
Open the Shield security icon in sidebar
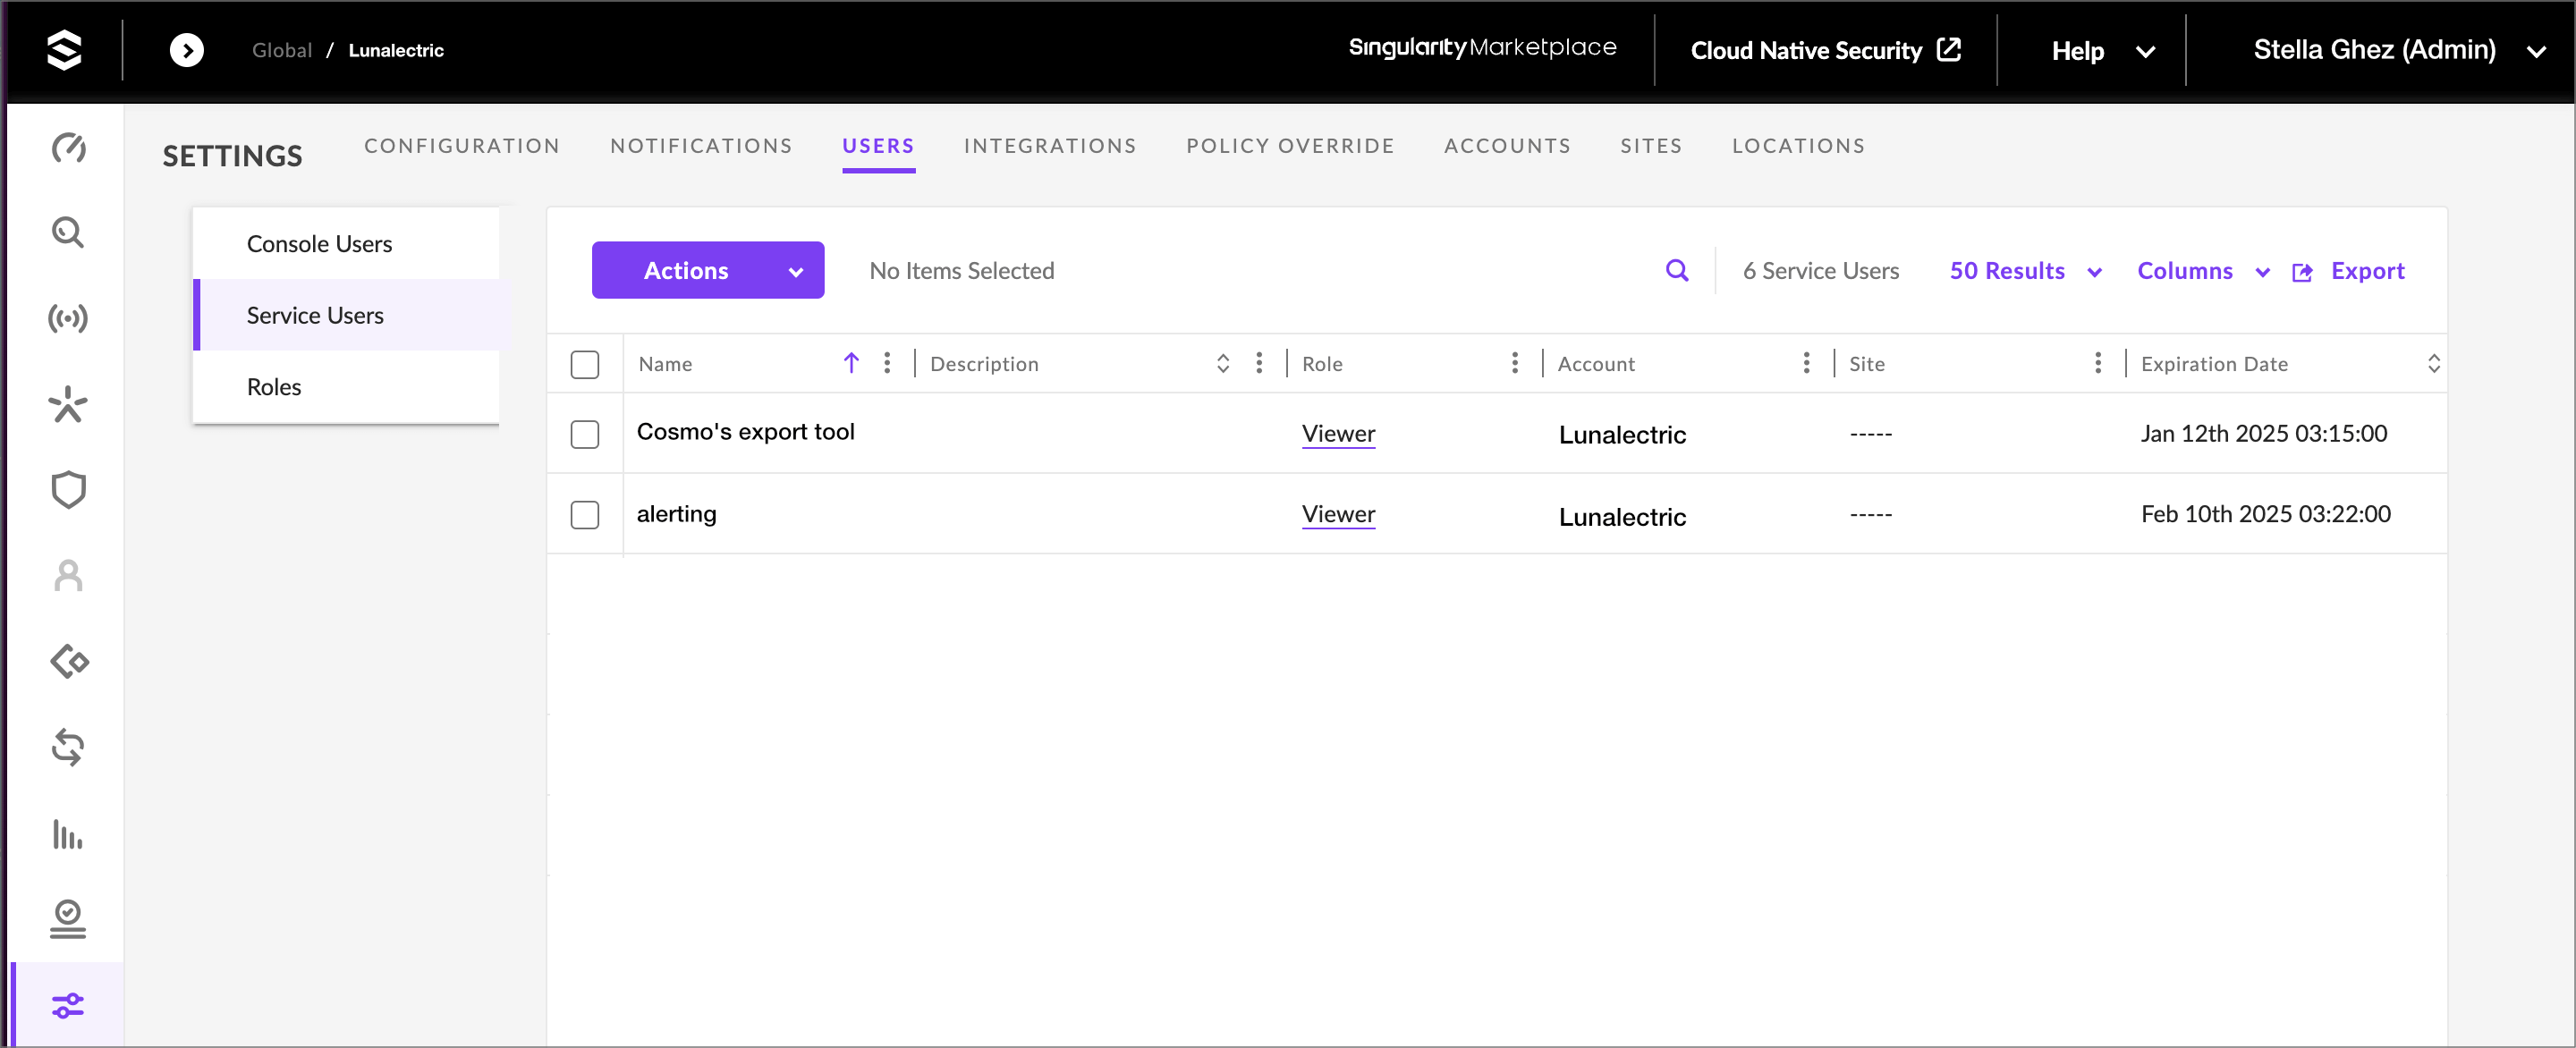67,489
